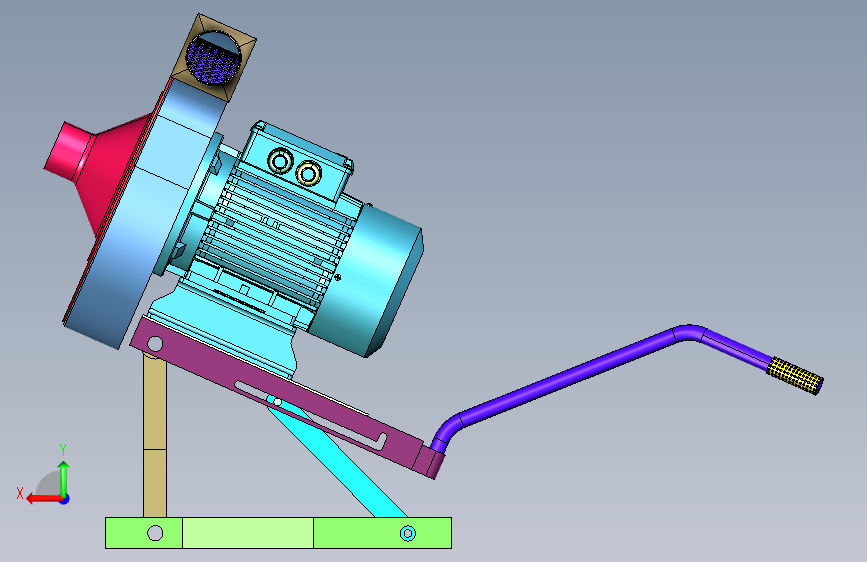Click the cyan pin in green base

point(408,533)
